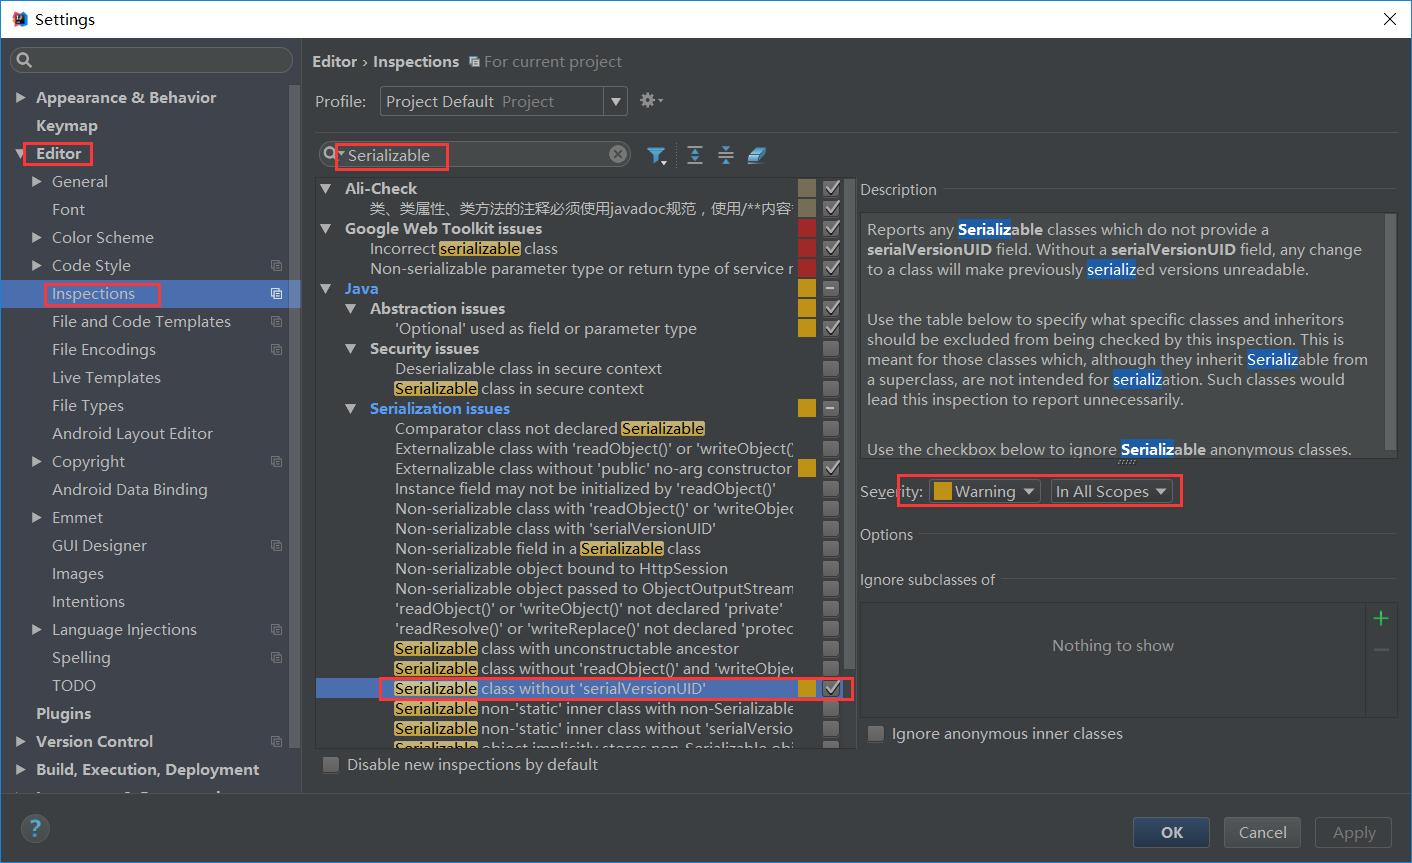Click the project-level icon beside GUI Designer
Viewport: 1412px width, 863px height.
click(276, 546)
